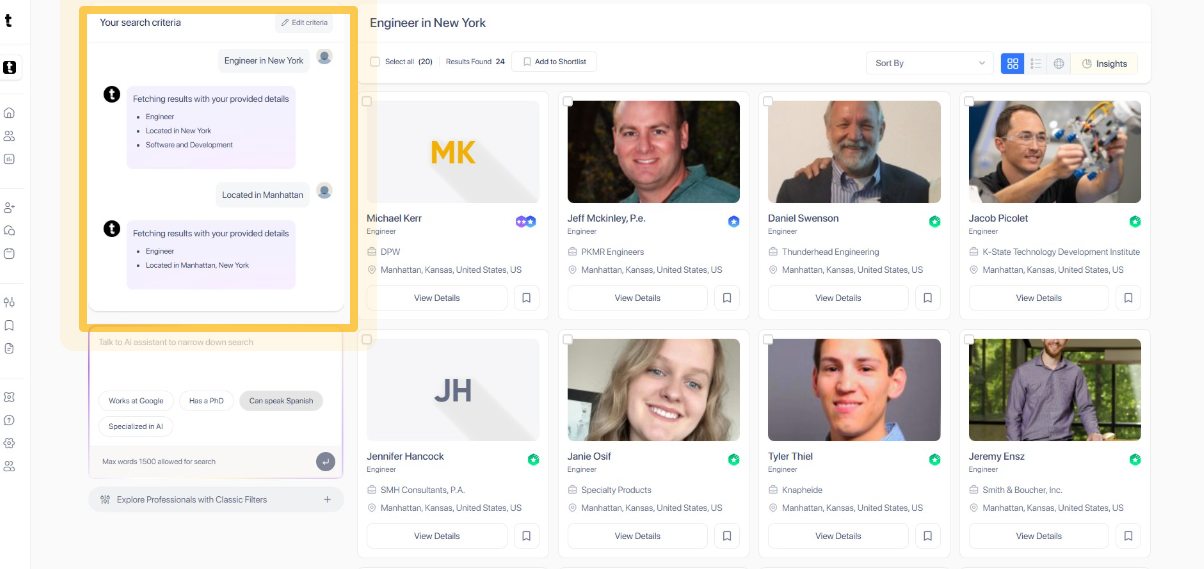1204x569 pixels.
Task: Open the settings gear in sidebar
Action: point(10,443)
